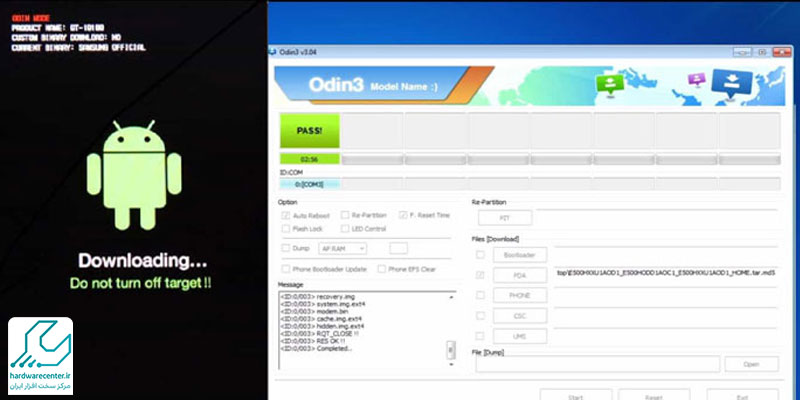
Task: Click the PHONE file button
Action: coord(520,295)
